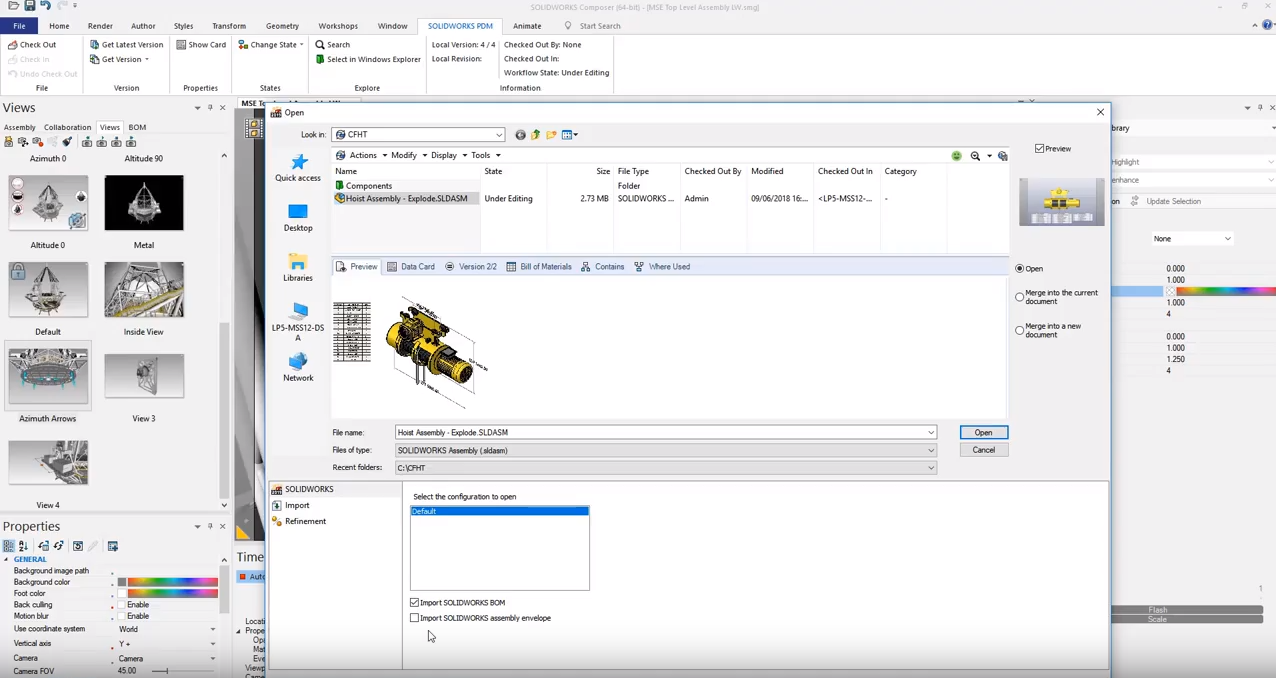Click paintbrush icon in Views toolbar
The height and width of the screenshot is (678, 1276).
point(67,142)
